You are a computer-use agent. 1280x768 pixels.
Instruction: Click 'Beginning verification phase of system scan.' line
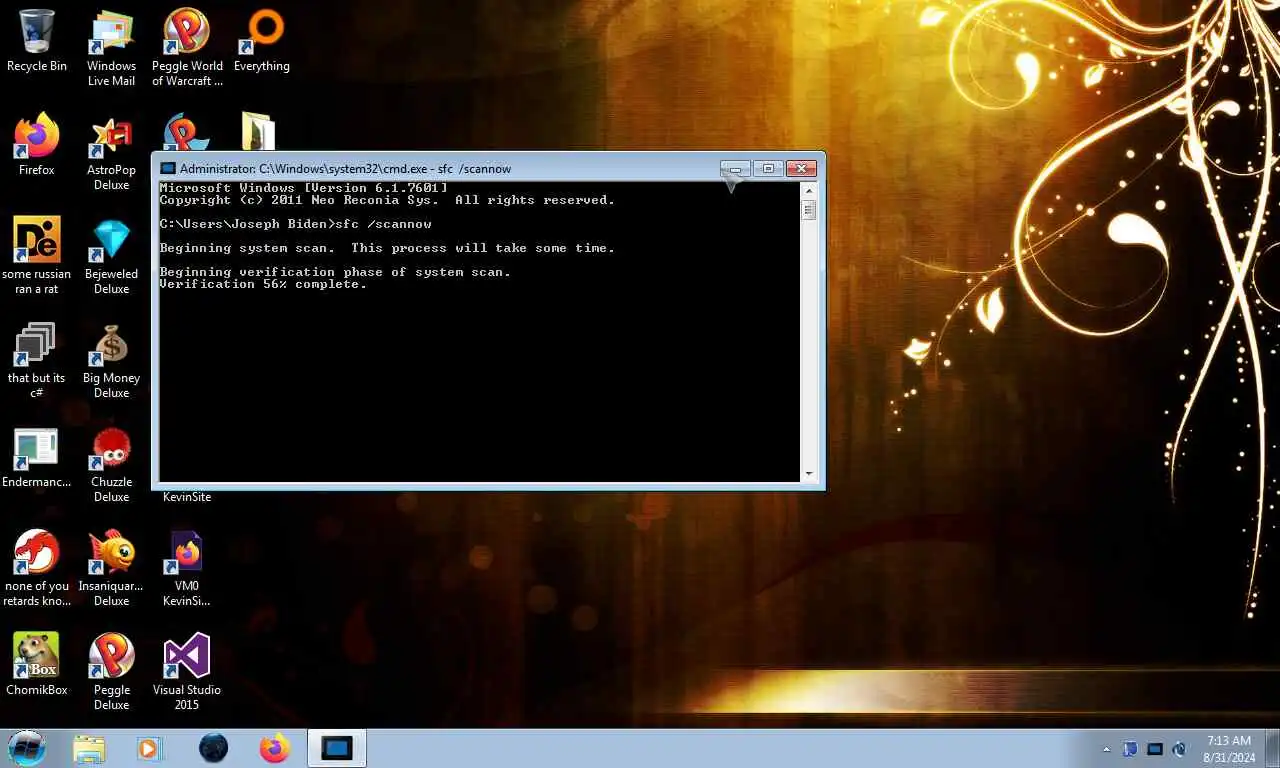[335, 272]
